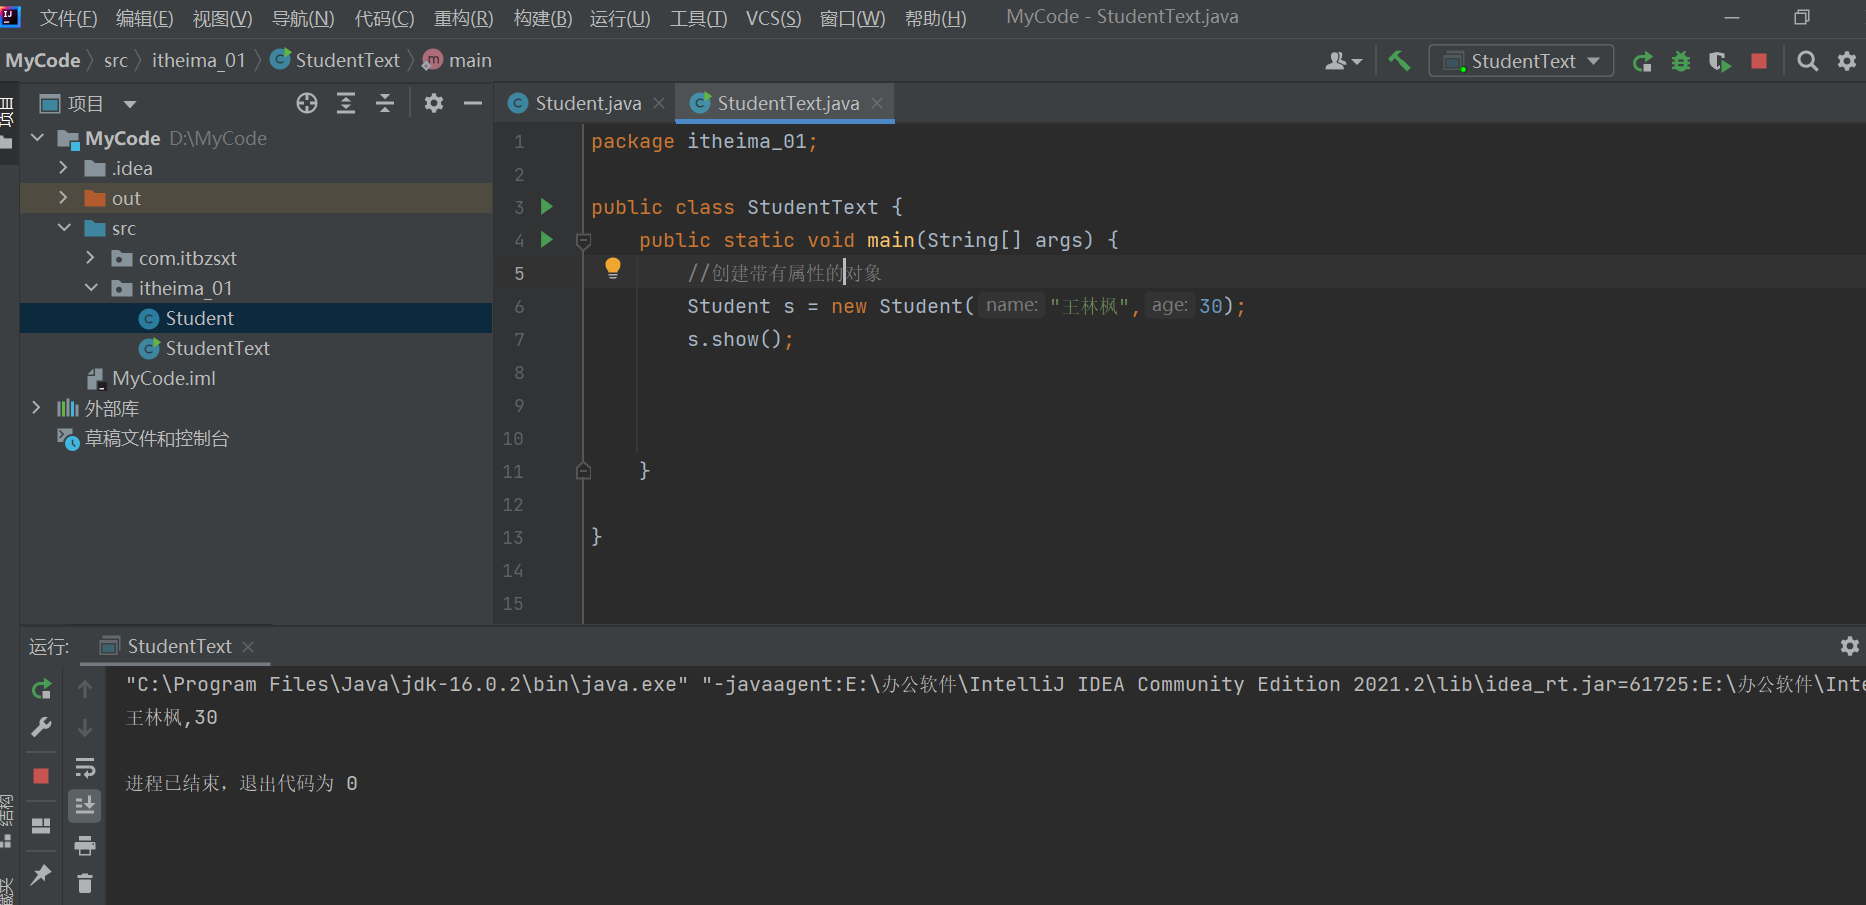
Task: Stop process in run panel
Action: pos(41,776)
